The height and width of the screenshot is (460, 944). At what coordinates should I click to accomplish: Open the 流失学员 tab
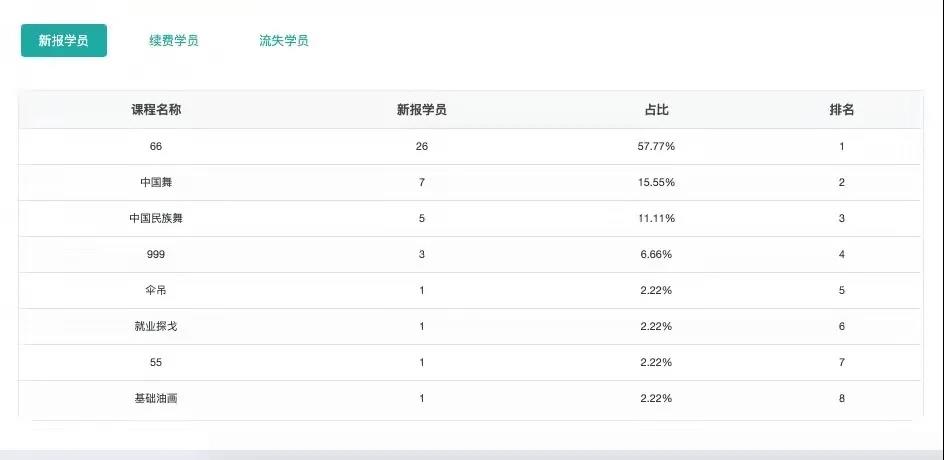(283, 41)
